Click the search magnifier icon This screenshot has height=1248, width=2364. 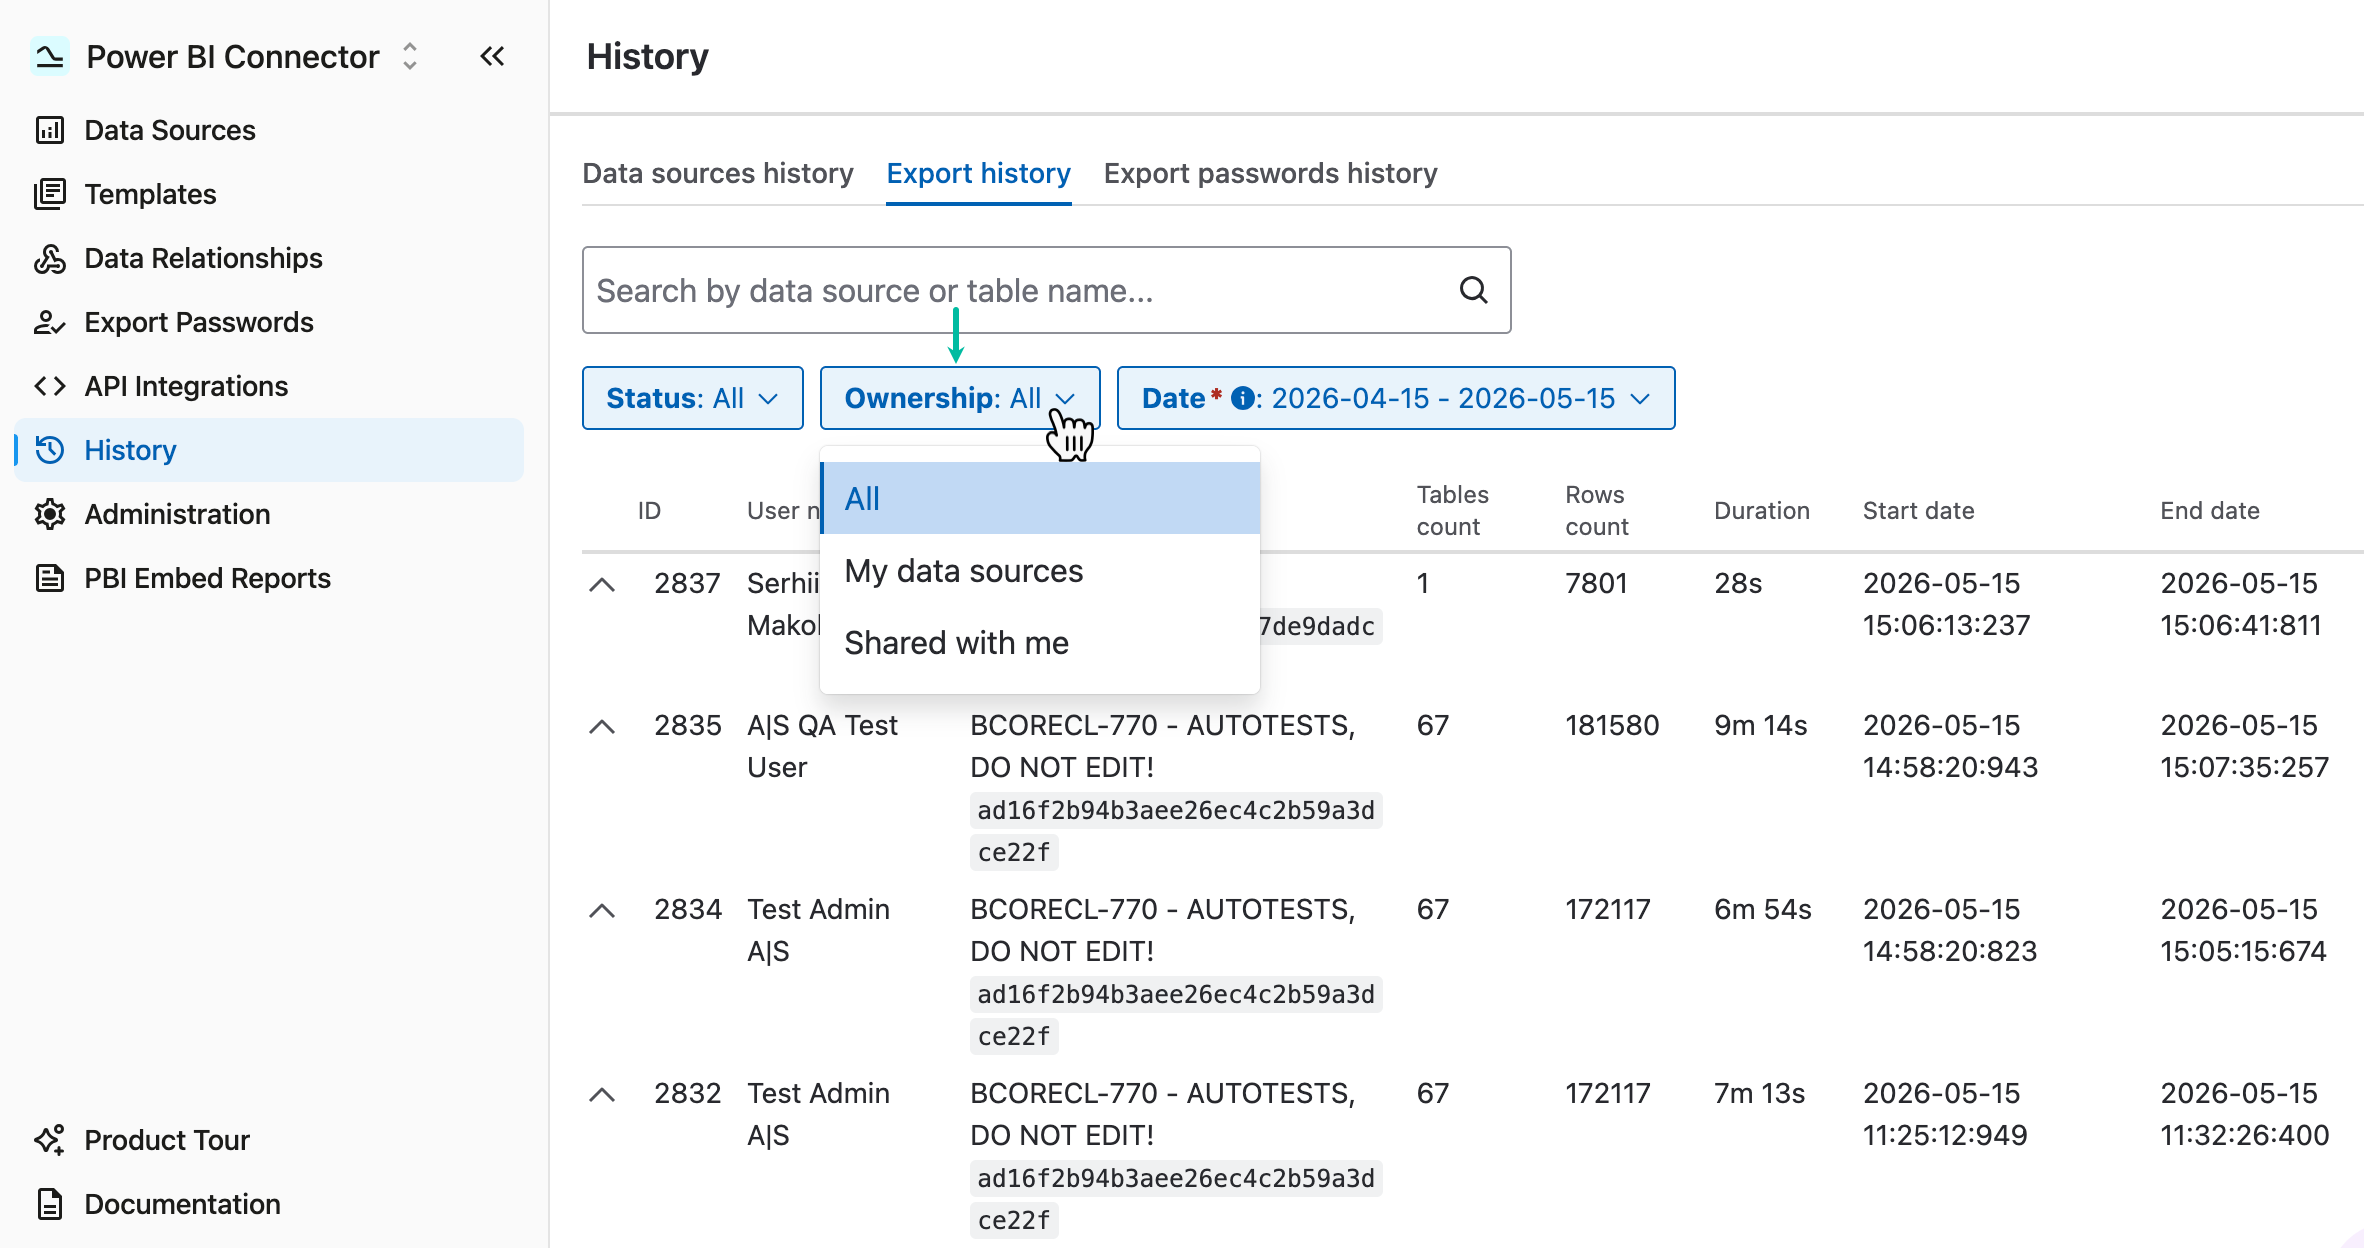coord(1473,290)
